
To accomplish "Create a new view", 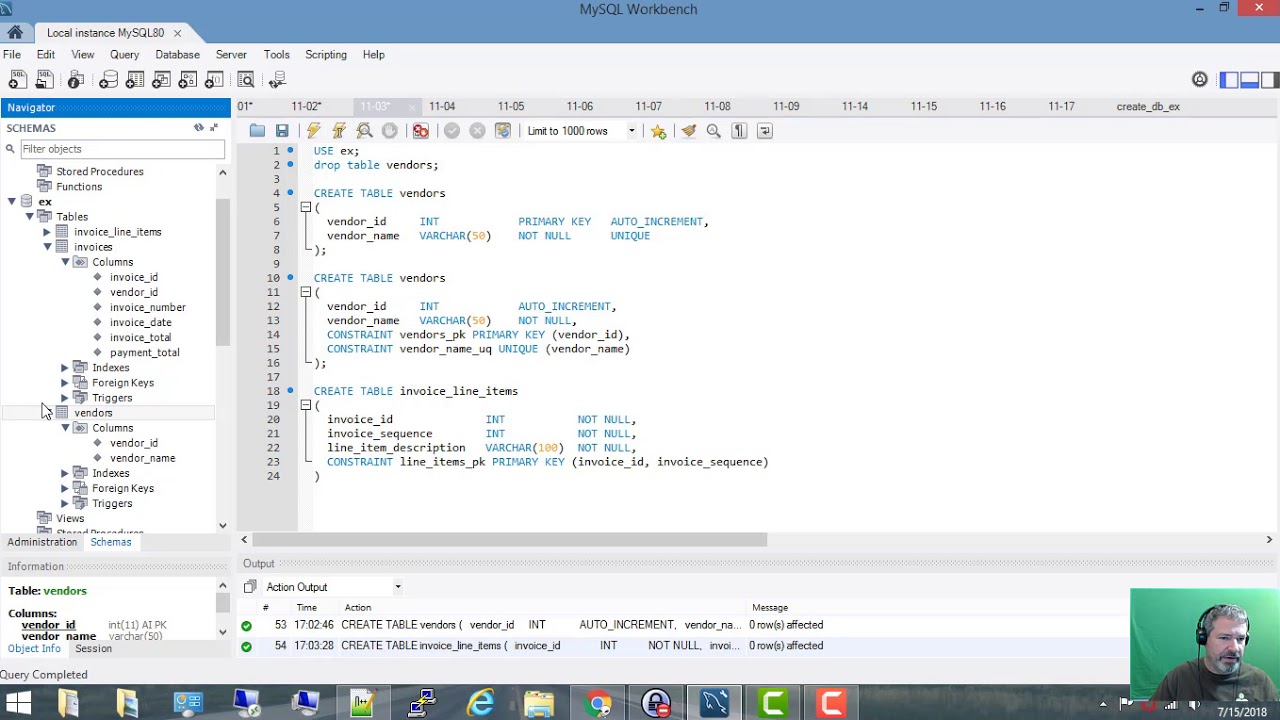I will click(161, 80).
